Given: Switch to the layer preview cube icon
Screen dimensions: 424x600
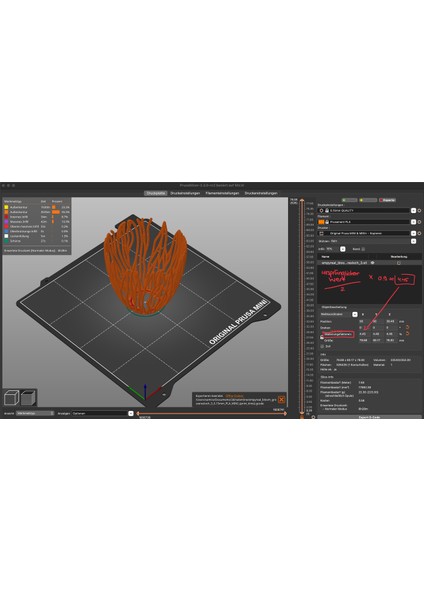Looking at the screenshot, I should pyautogui.click(x=28, y=398).
